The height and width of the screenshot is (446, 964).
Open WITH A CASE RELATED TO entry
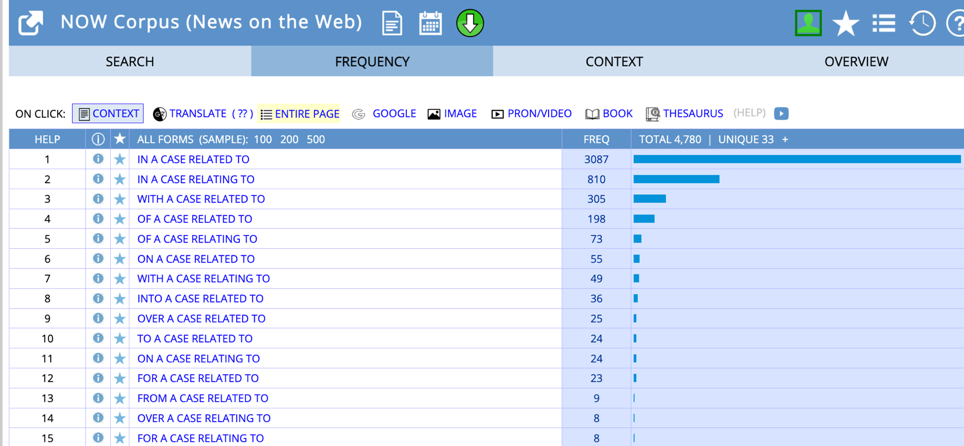(x=201, y=199)
